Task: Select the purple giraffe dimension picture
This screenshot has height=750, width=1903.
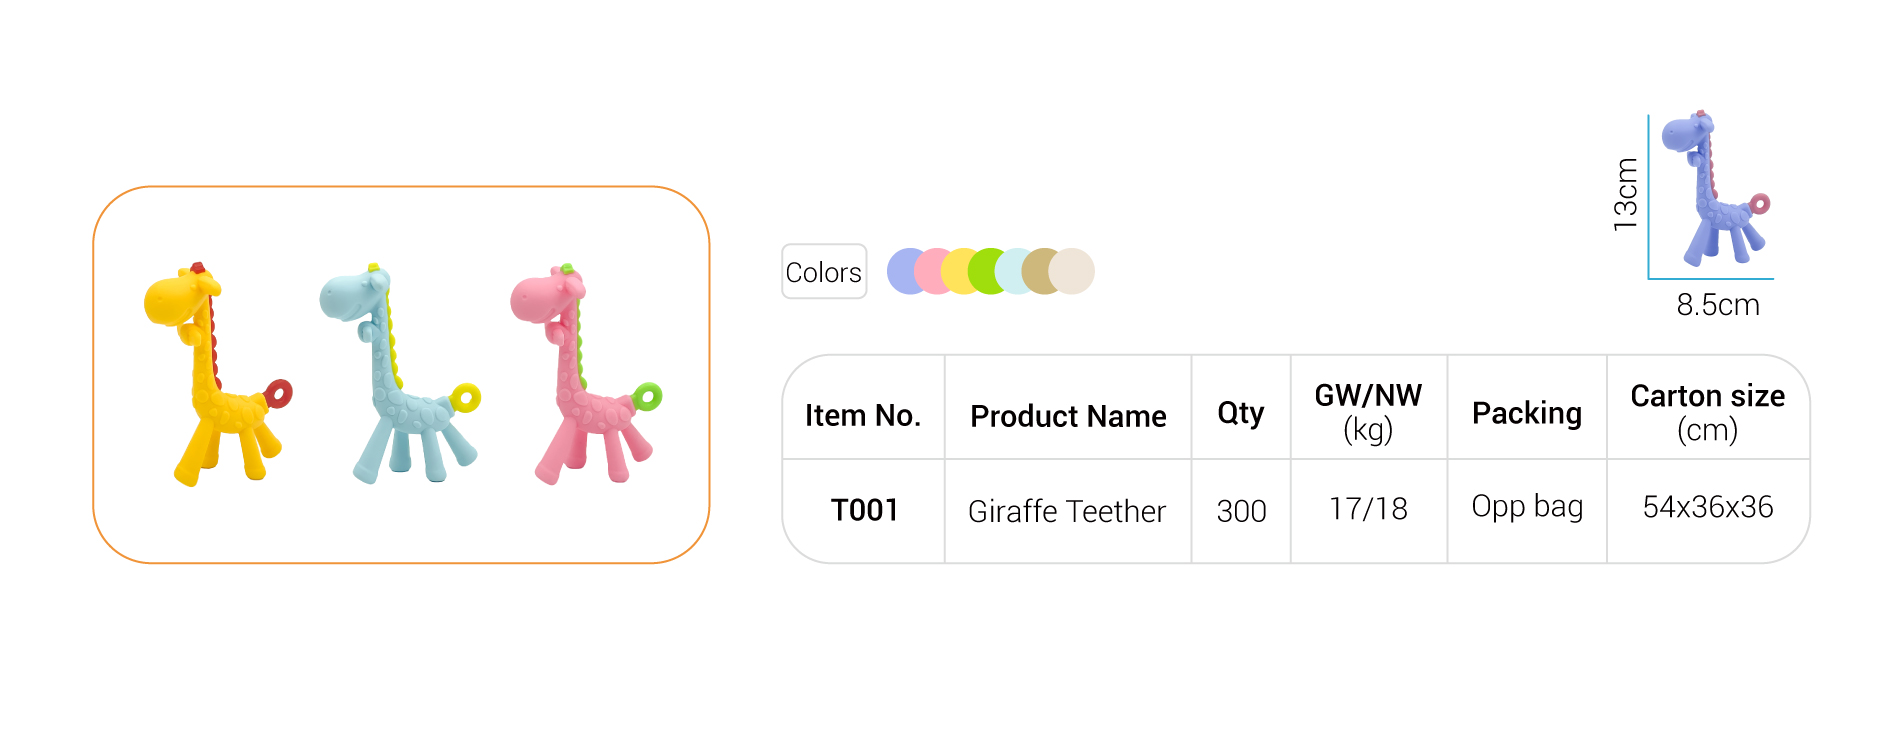Action: 1714,190
